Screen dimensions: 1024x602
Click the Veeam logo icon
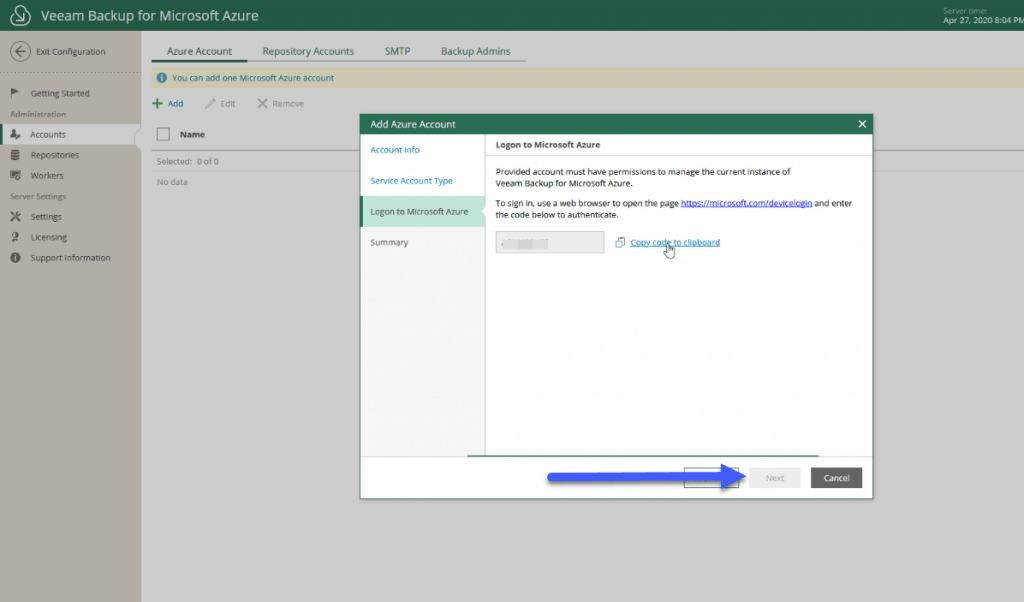(x=20, y=15)
